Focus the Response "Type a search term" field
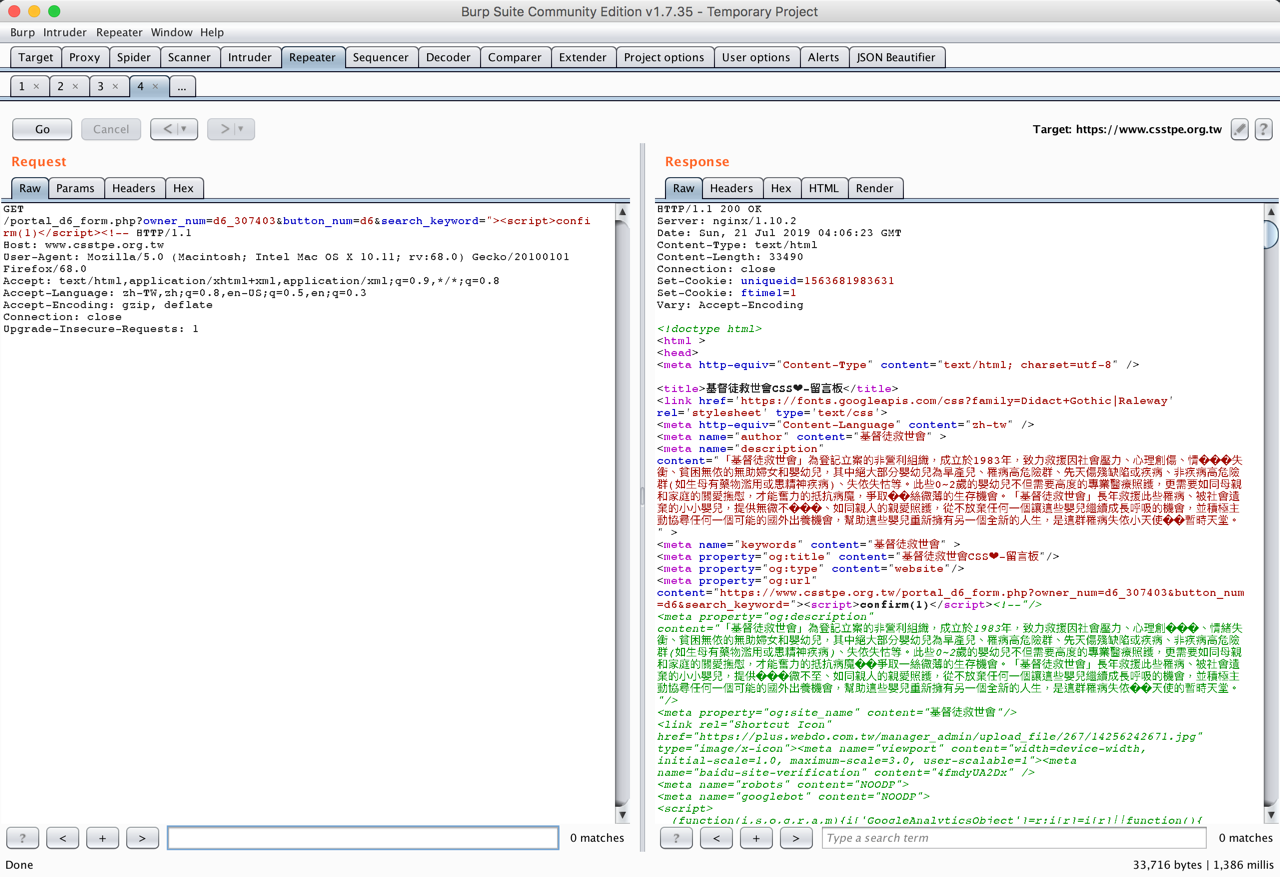Image resolution: width=1280 pixels, height=877 pixels. 1014,838
